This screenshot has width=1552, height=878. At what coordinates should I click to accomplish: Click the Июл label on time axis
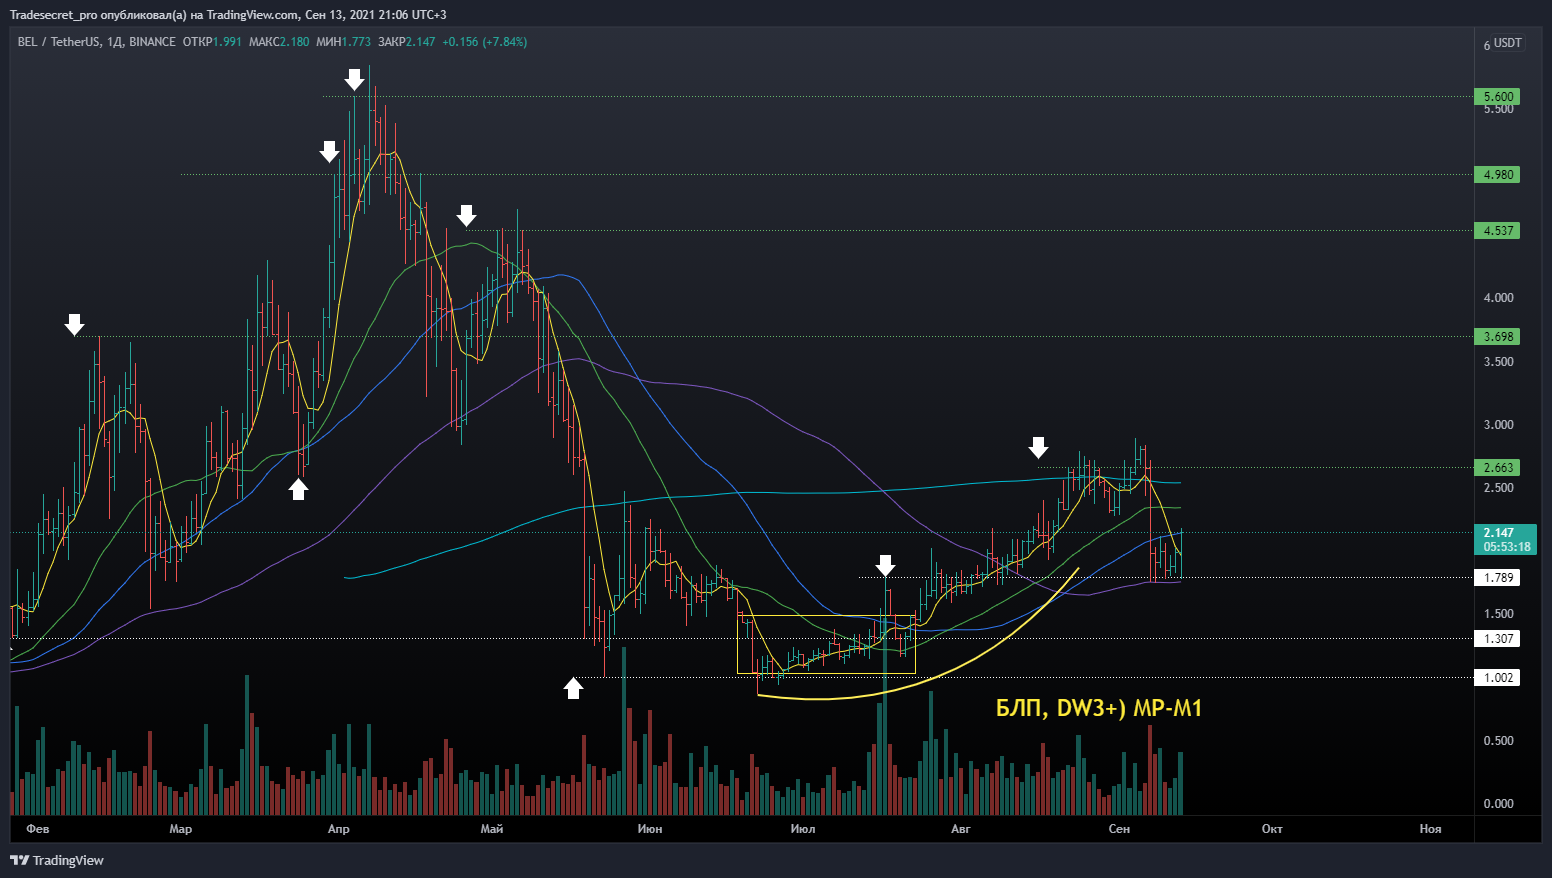click(803, 829)
